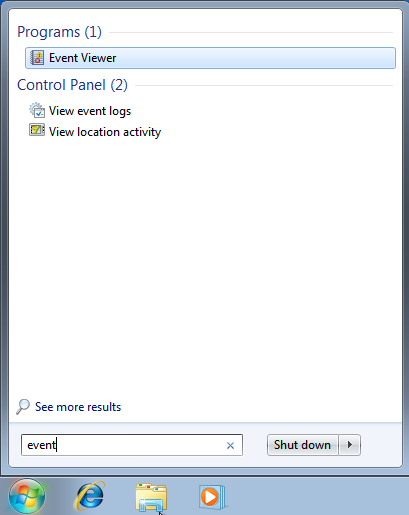The height and width of the screenshot is (515, 409).
Task: Open Windows Media Player from taskbar
Action: tap(212, 497)
